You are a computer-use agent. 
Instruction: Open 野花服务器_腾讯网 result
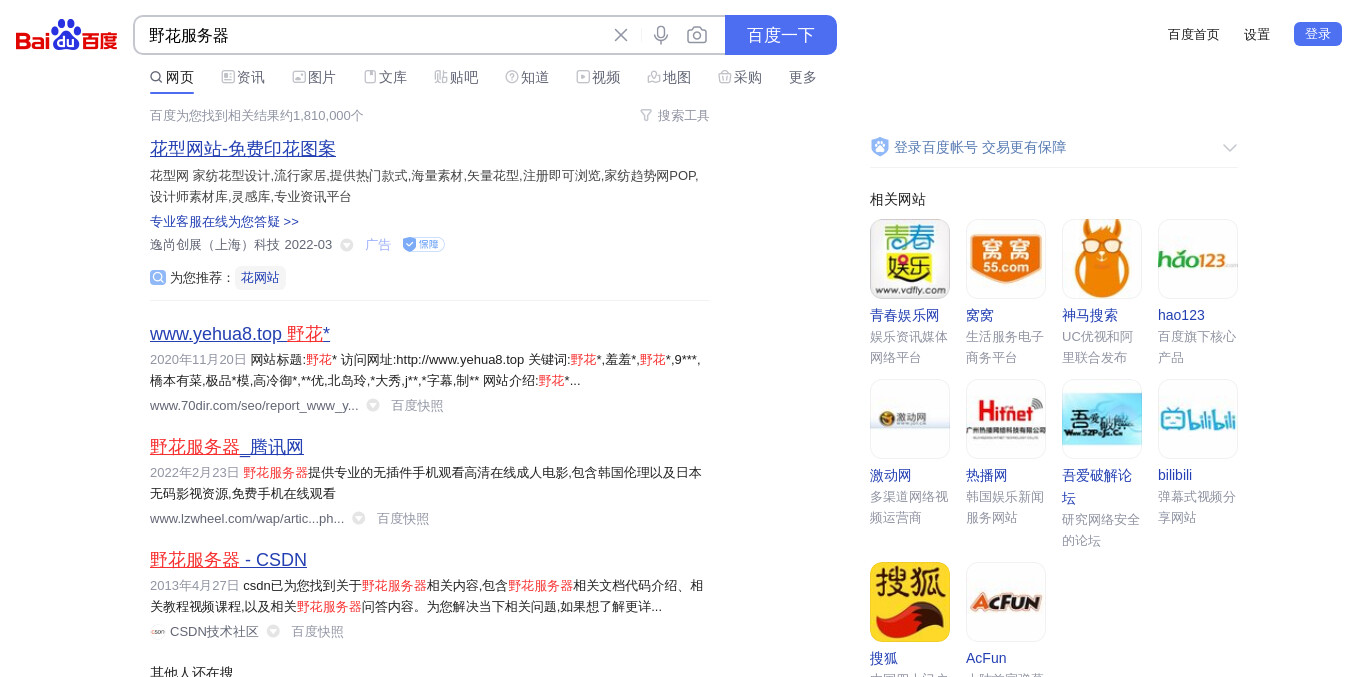[x=227, y=447]
